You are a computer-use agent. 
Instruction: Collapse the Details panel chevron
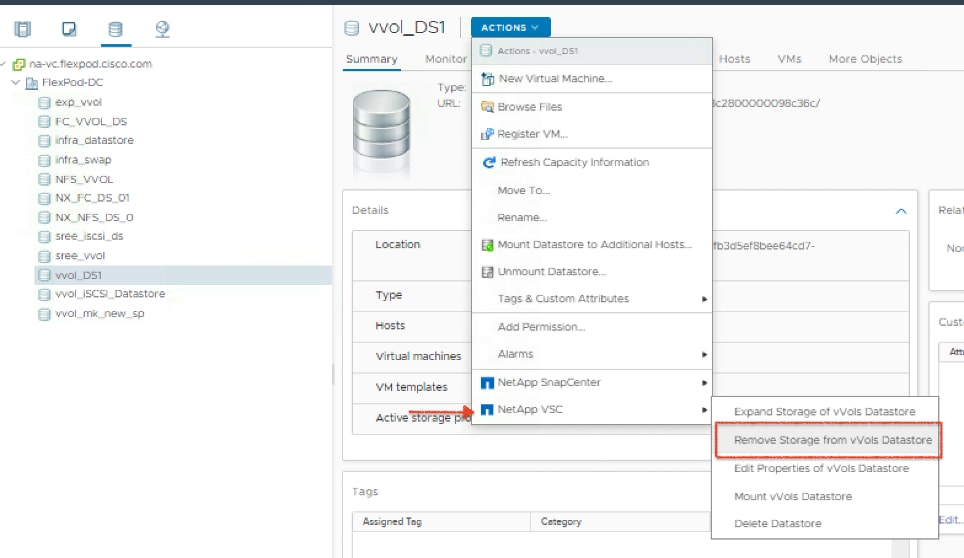tap(901, 211)
